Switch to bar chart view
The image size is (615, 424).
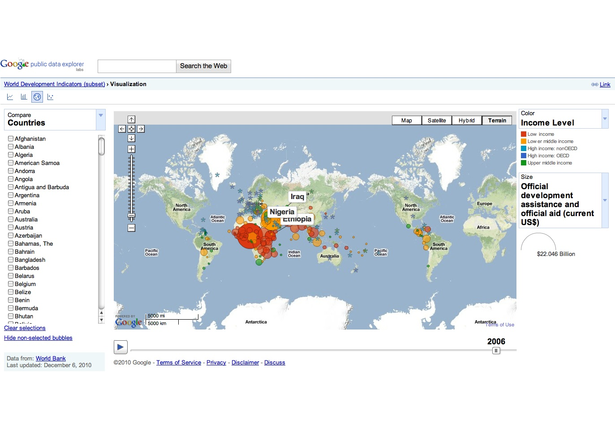[x=24, y=97]
